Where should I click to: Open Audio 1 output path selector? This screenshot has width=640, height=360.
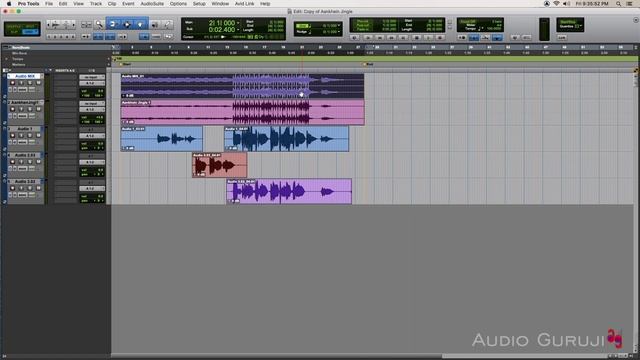click(x=92, y=136)
